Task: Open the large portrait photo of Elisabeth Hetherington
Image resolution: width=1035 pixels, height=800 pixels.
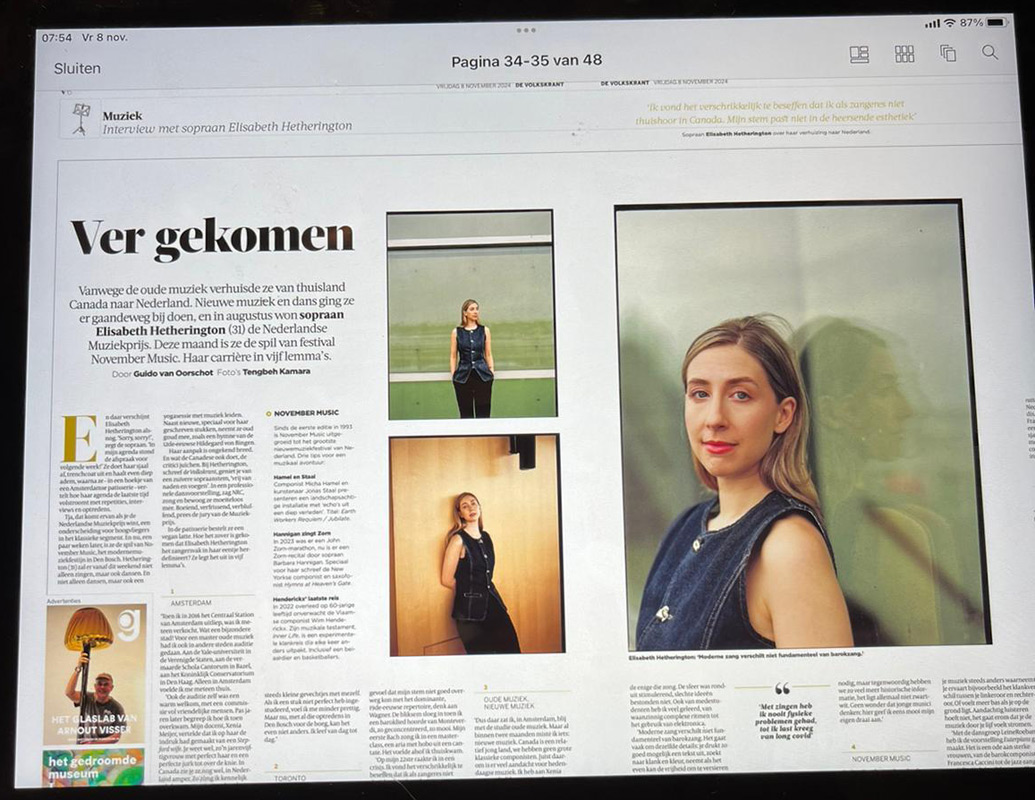Action: (790, 425)
